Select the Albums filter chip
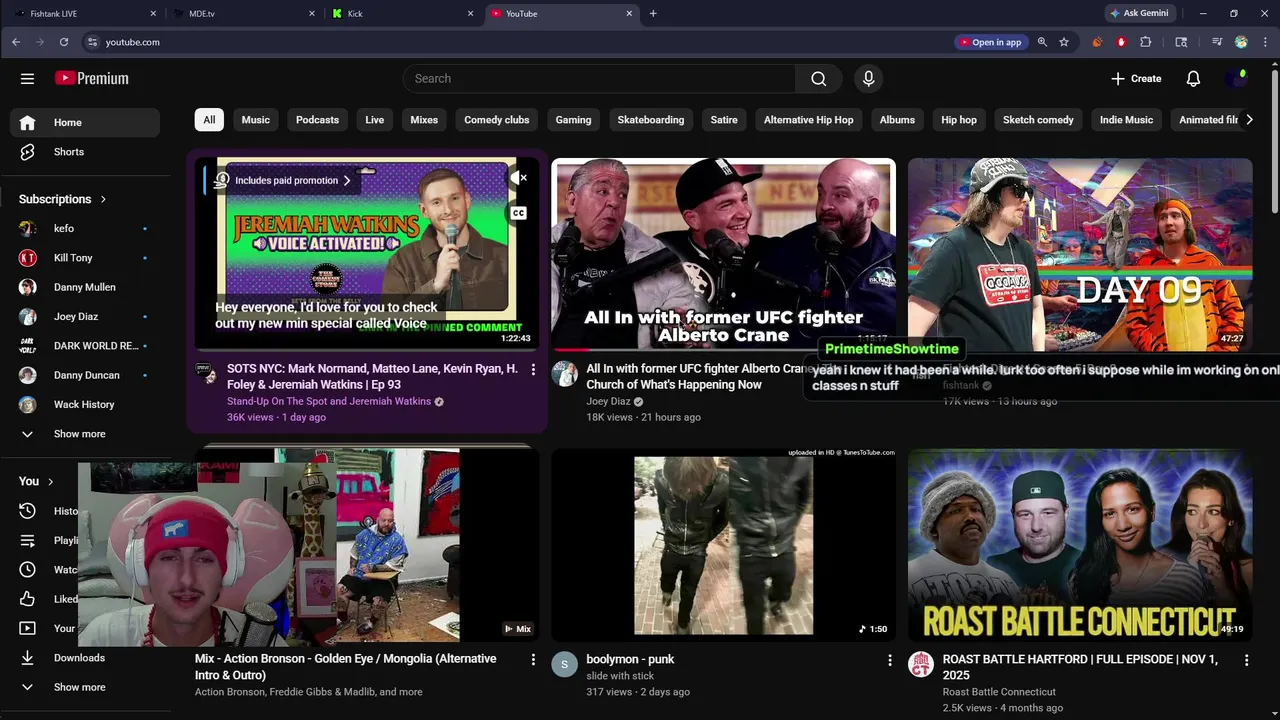Image resolution: width=1280 pixels, height=720 pixels. click(x=897, y=120)
